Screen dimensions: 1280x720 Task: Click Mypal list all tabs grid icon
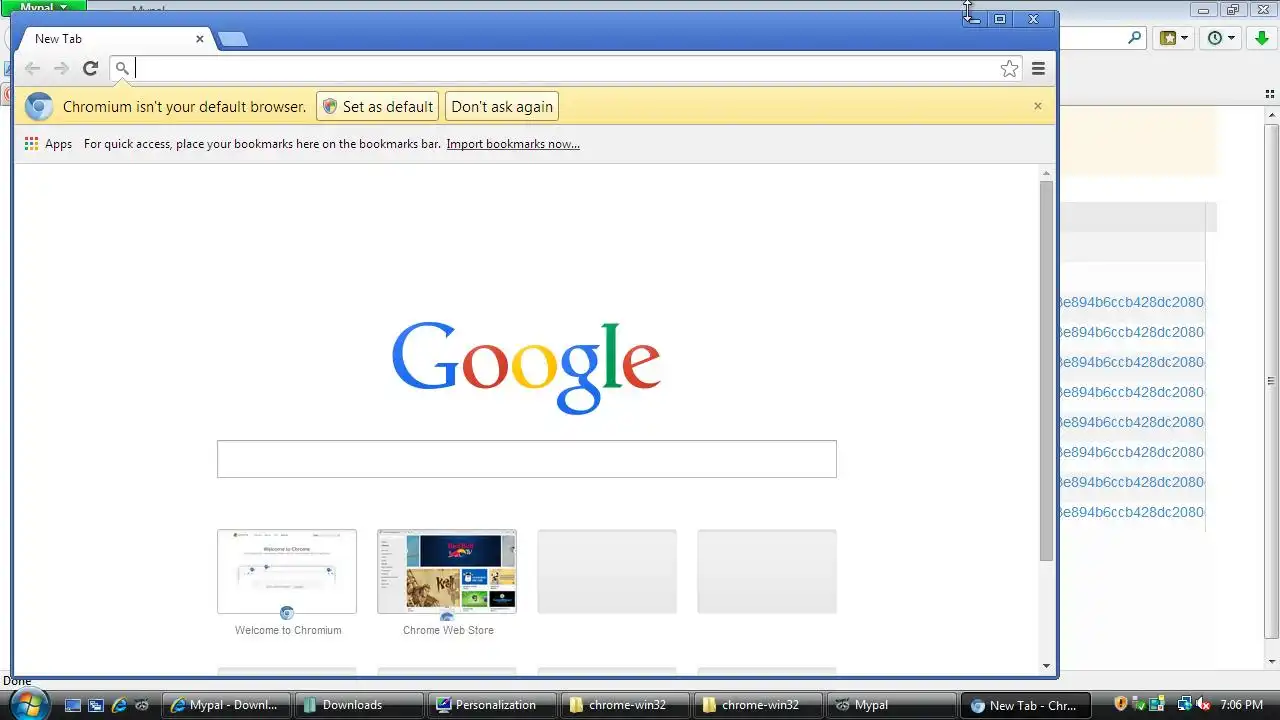pyautogui.click(x=1271, y=93)
